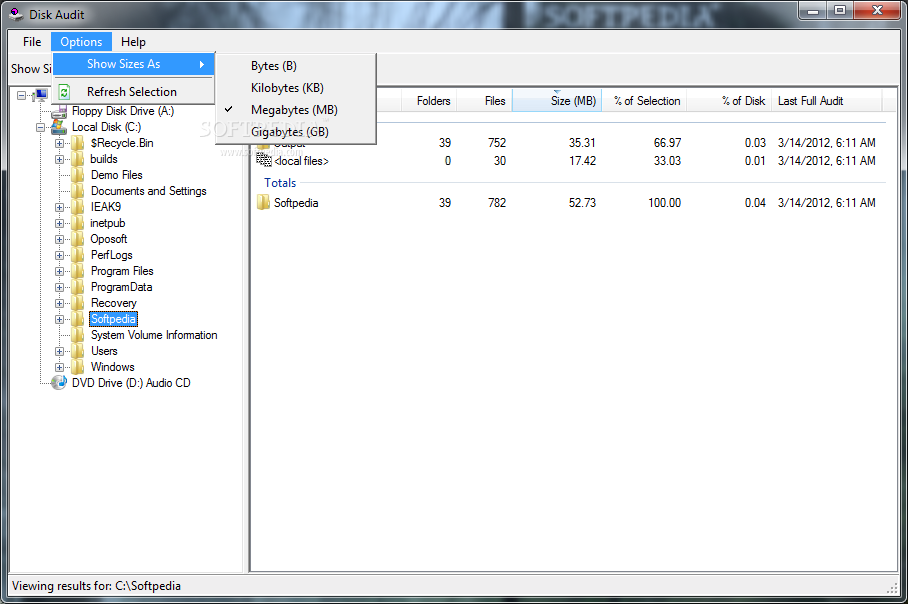Screen dimensions: 908x604
Task: Click the Windows folder icon
Action: [x=78, y=367]
